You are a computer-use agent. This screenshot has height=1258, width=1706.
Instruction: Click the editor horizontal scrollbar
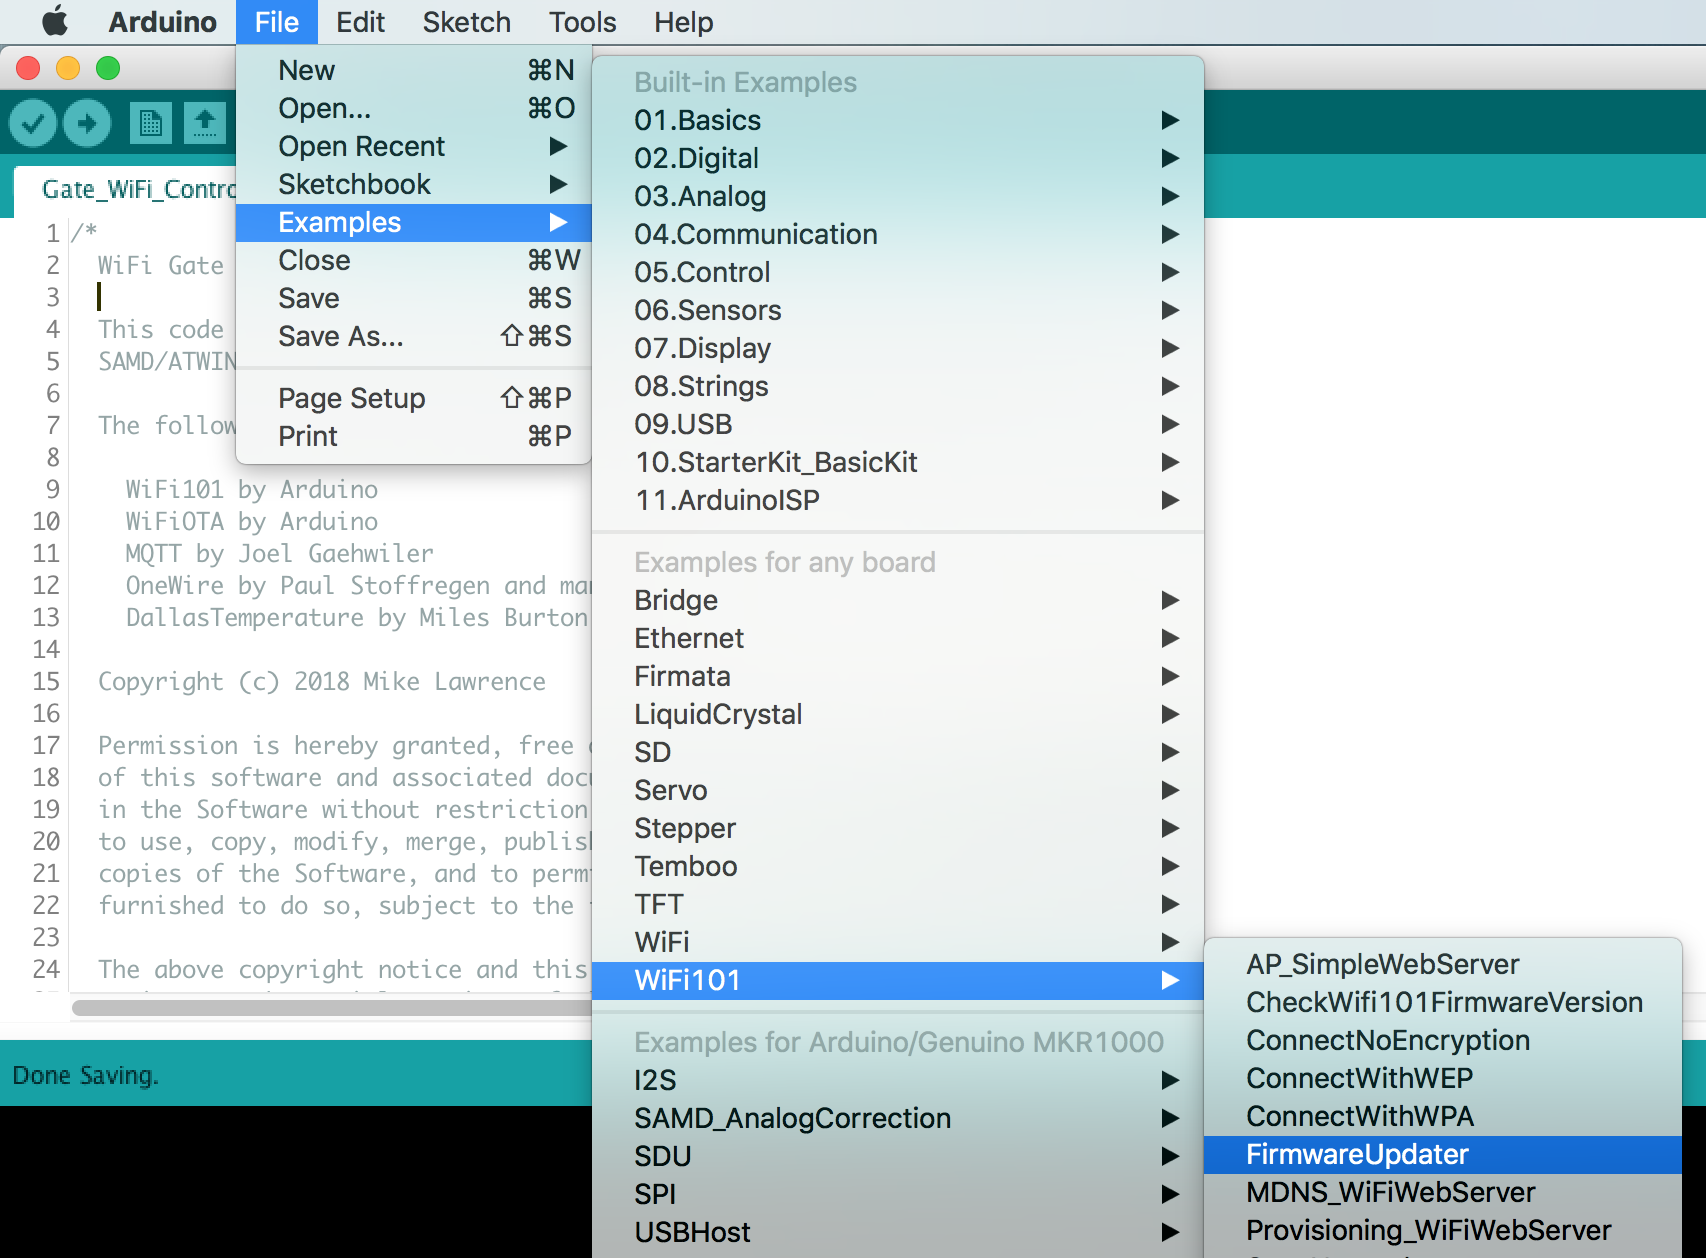(332, 1008)
